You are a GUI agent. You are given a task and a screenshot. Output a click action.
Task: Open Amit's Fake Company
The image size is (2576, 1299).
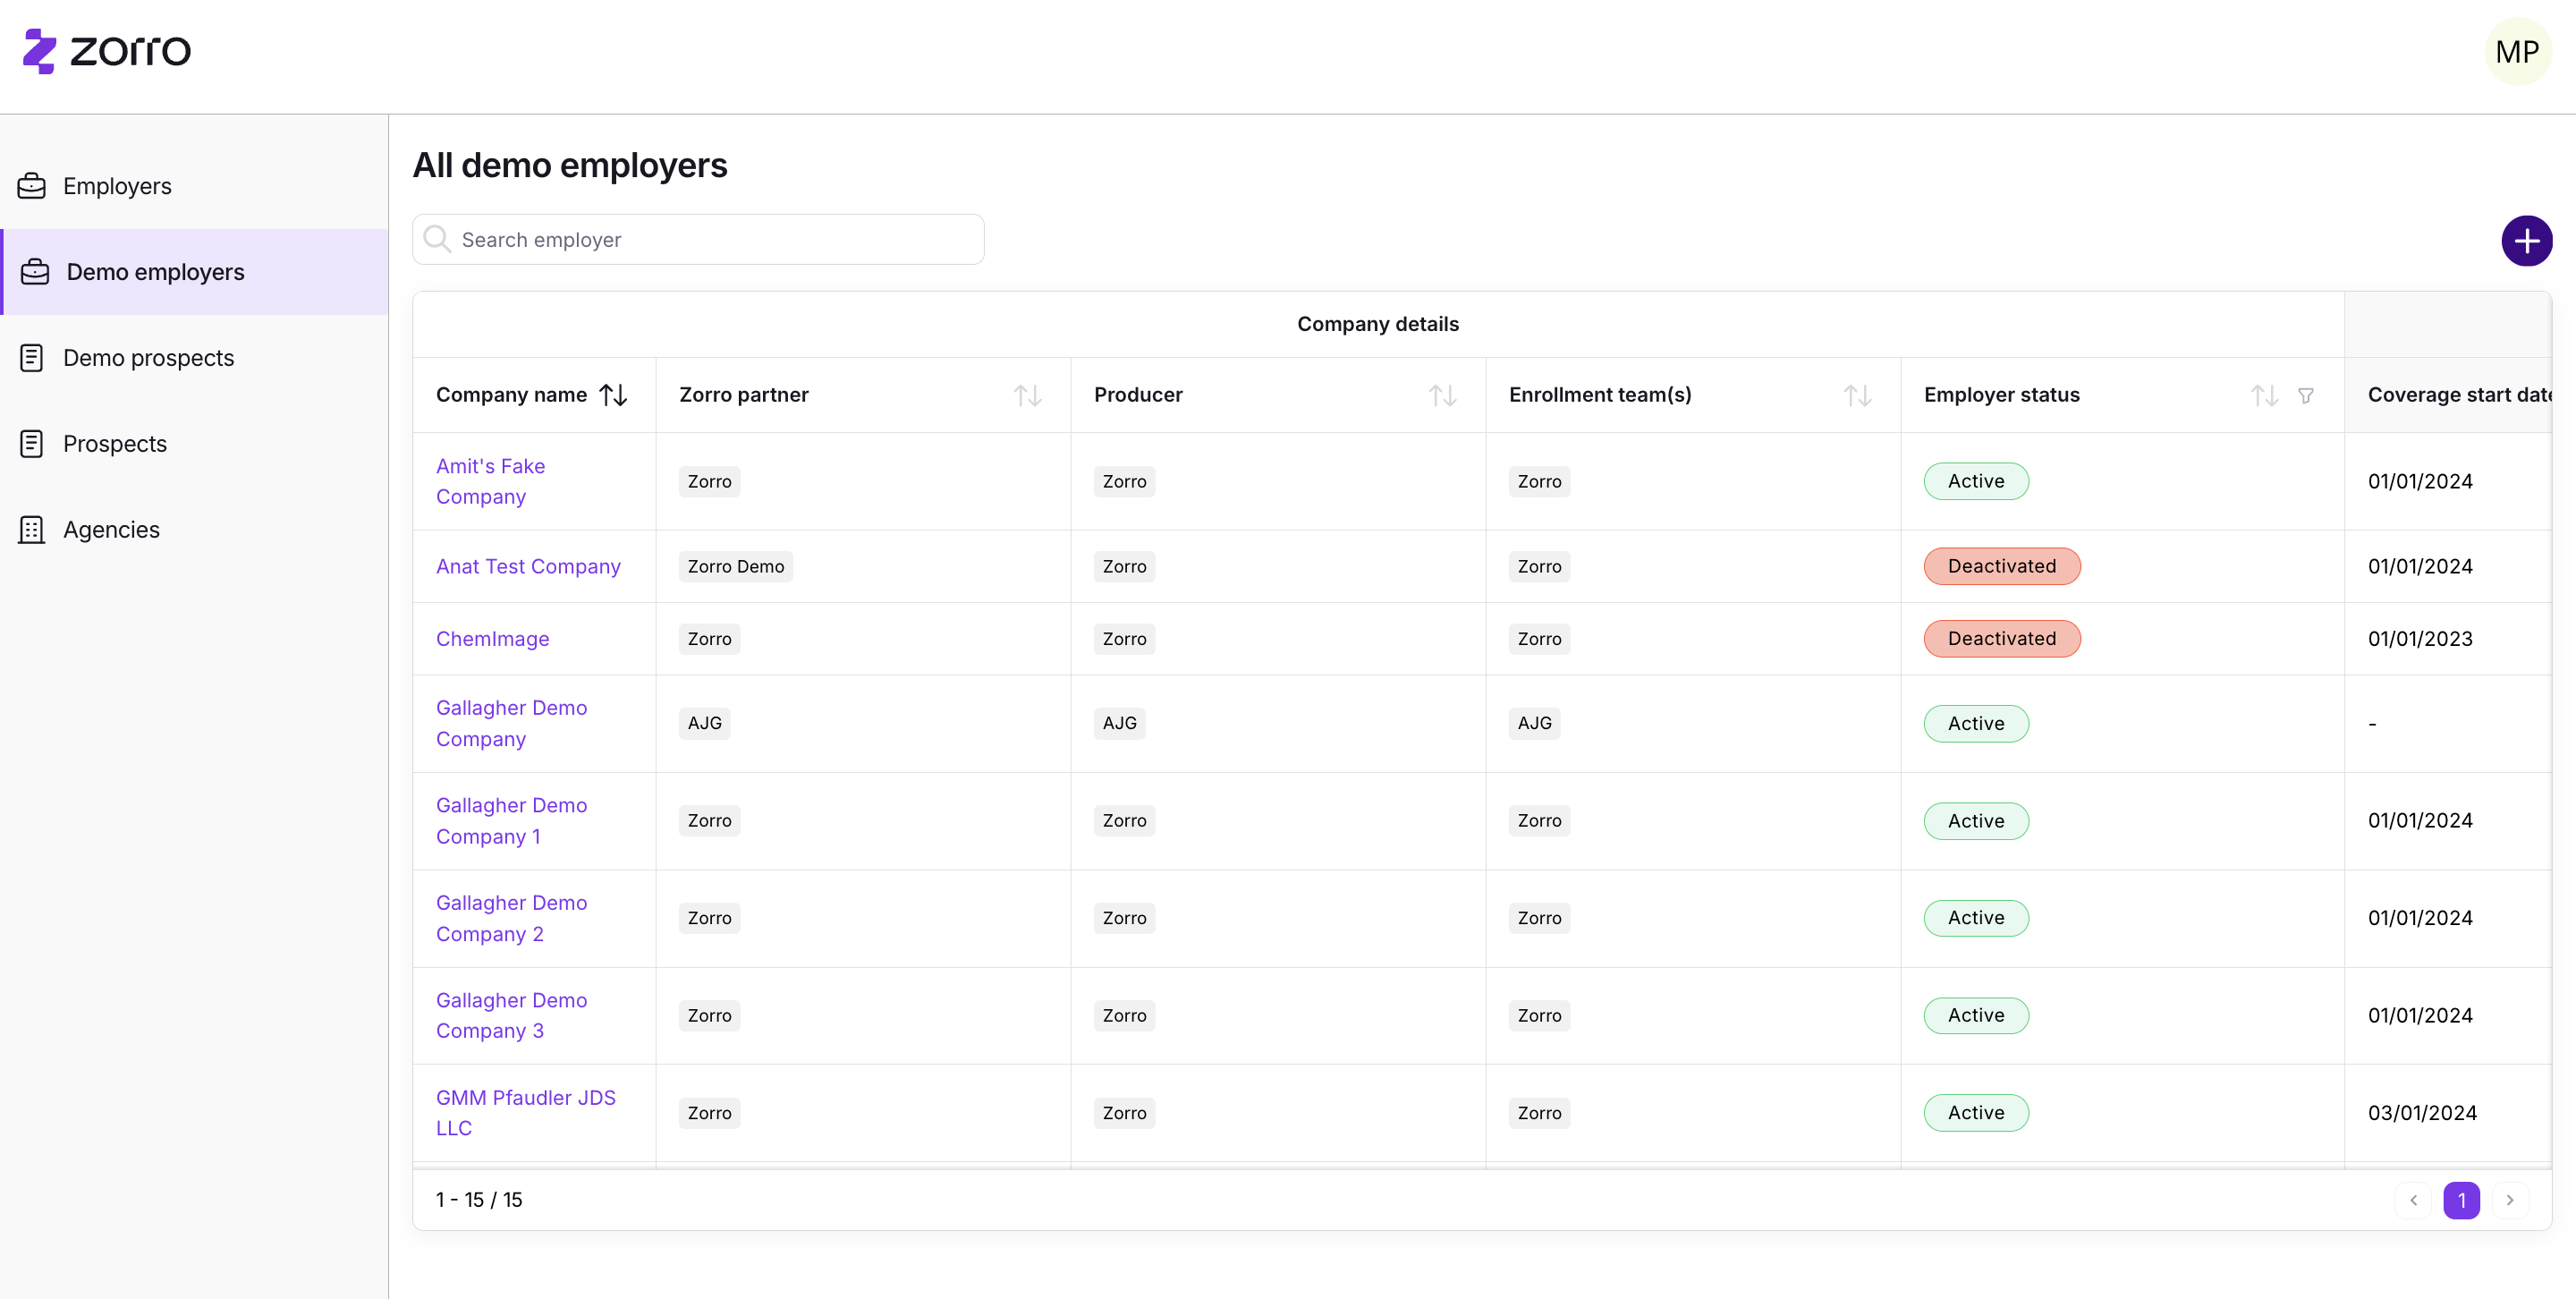(490, 481)
